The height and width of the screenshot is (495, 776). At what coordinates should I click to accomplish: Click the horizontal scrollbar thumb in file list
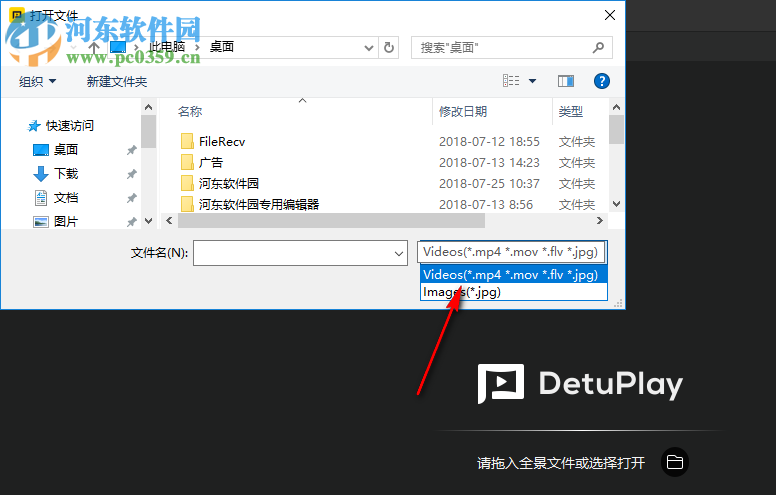tap(331, 220)
